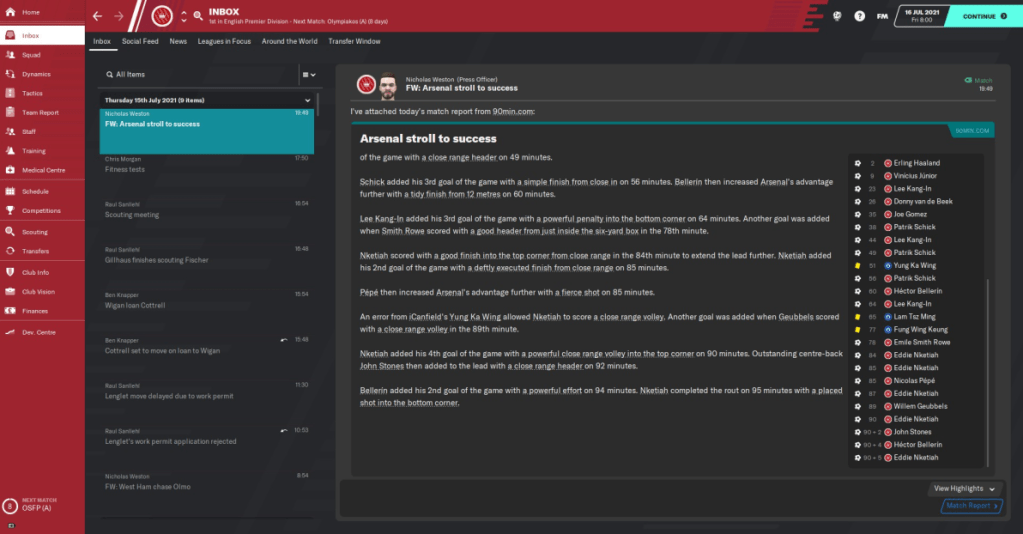This screenshot has width=1023, height=534.
Task: Open the Match Report button
Action: (971, 506)
